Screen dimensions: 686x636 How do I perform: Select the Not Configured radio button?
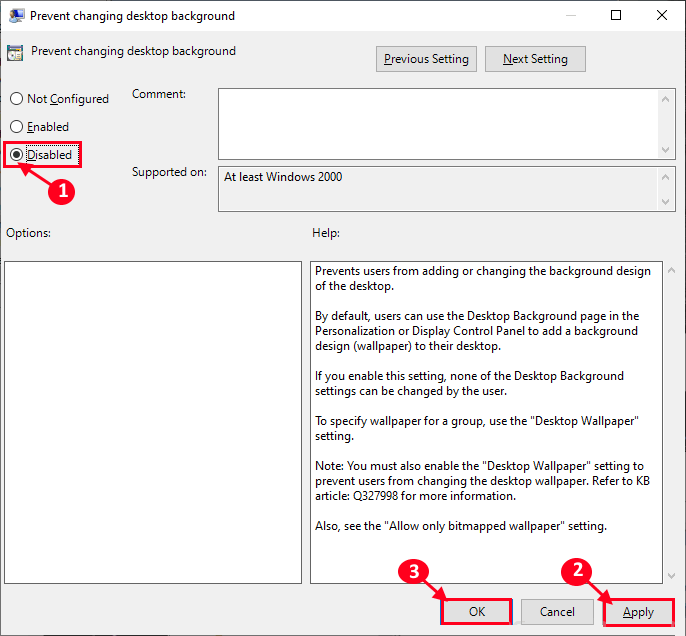59,99
